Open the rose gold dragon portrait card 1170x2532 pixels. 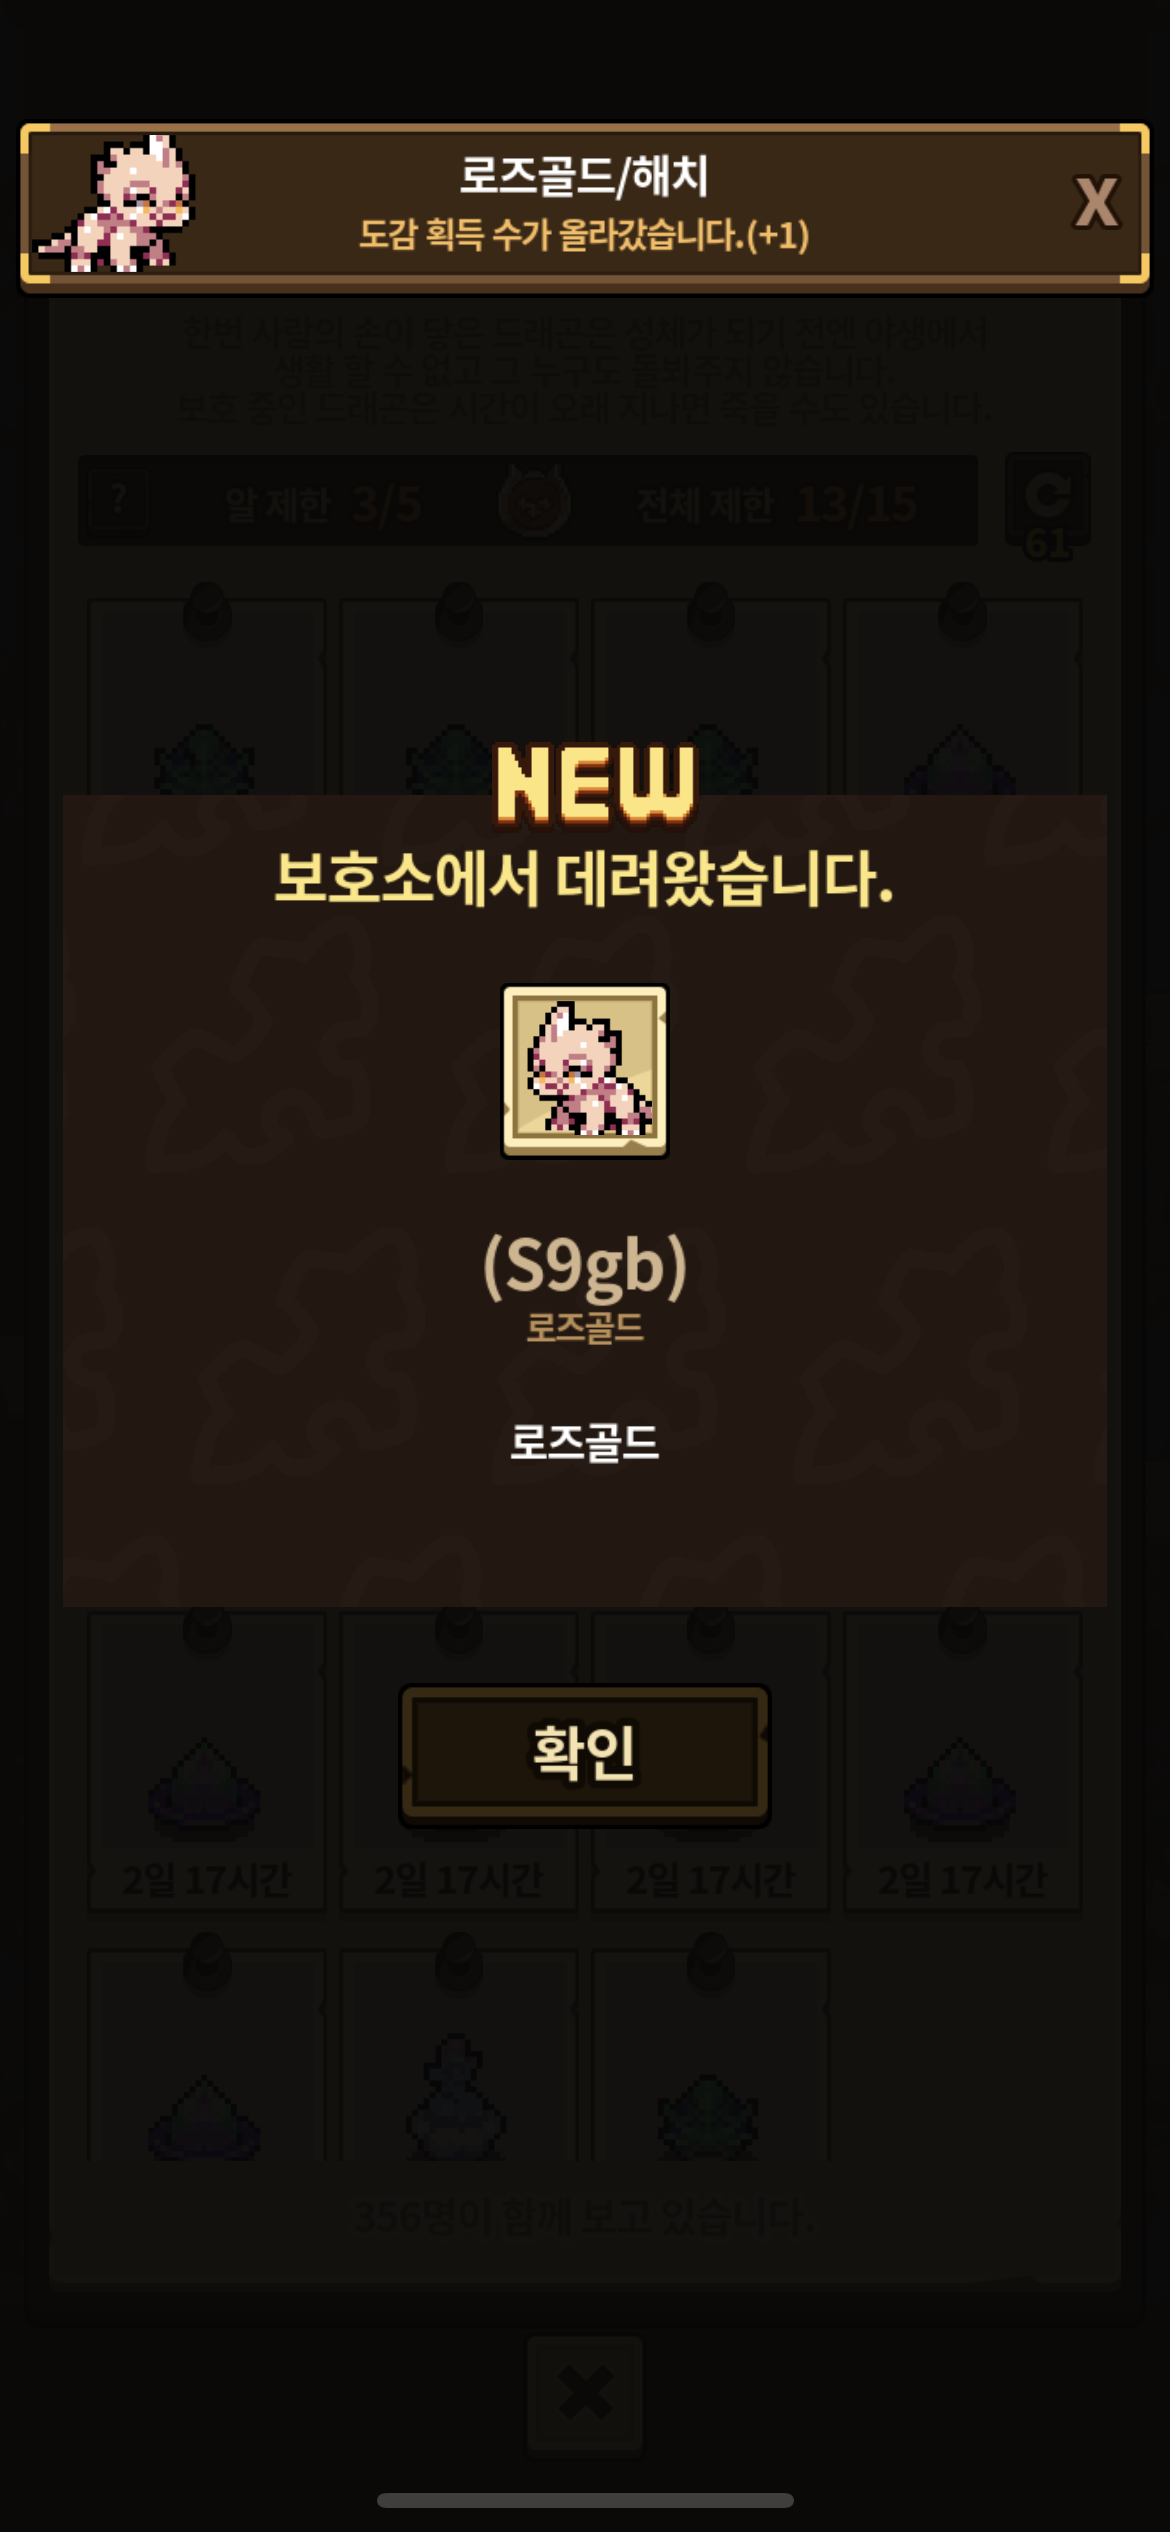585,1071
